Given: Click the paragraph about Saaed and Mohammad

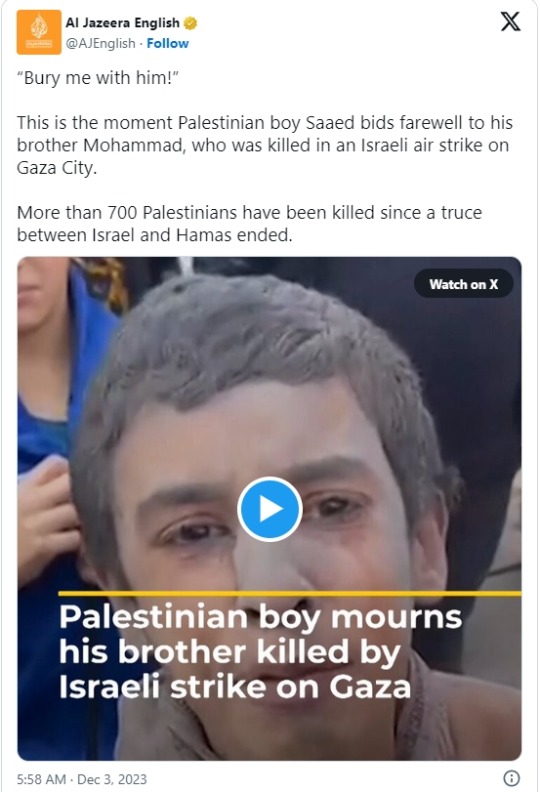Looking at the screenshot, I should point(265,145).
